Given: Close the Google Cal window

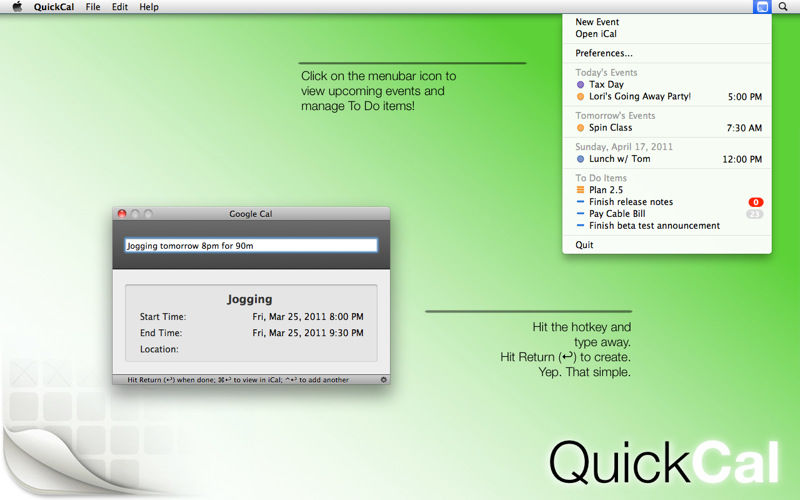Looking at the screenshot, I should pyautogui.click(x=122, y=214).
